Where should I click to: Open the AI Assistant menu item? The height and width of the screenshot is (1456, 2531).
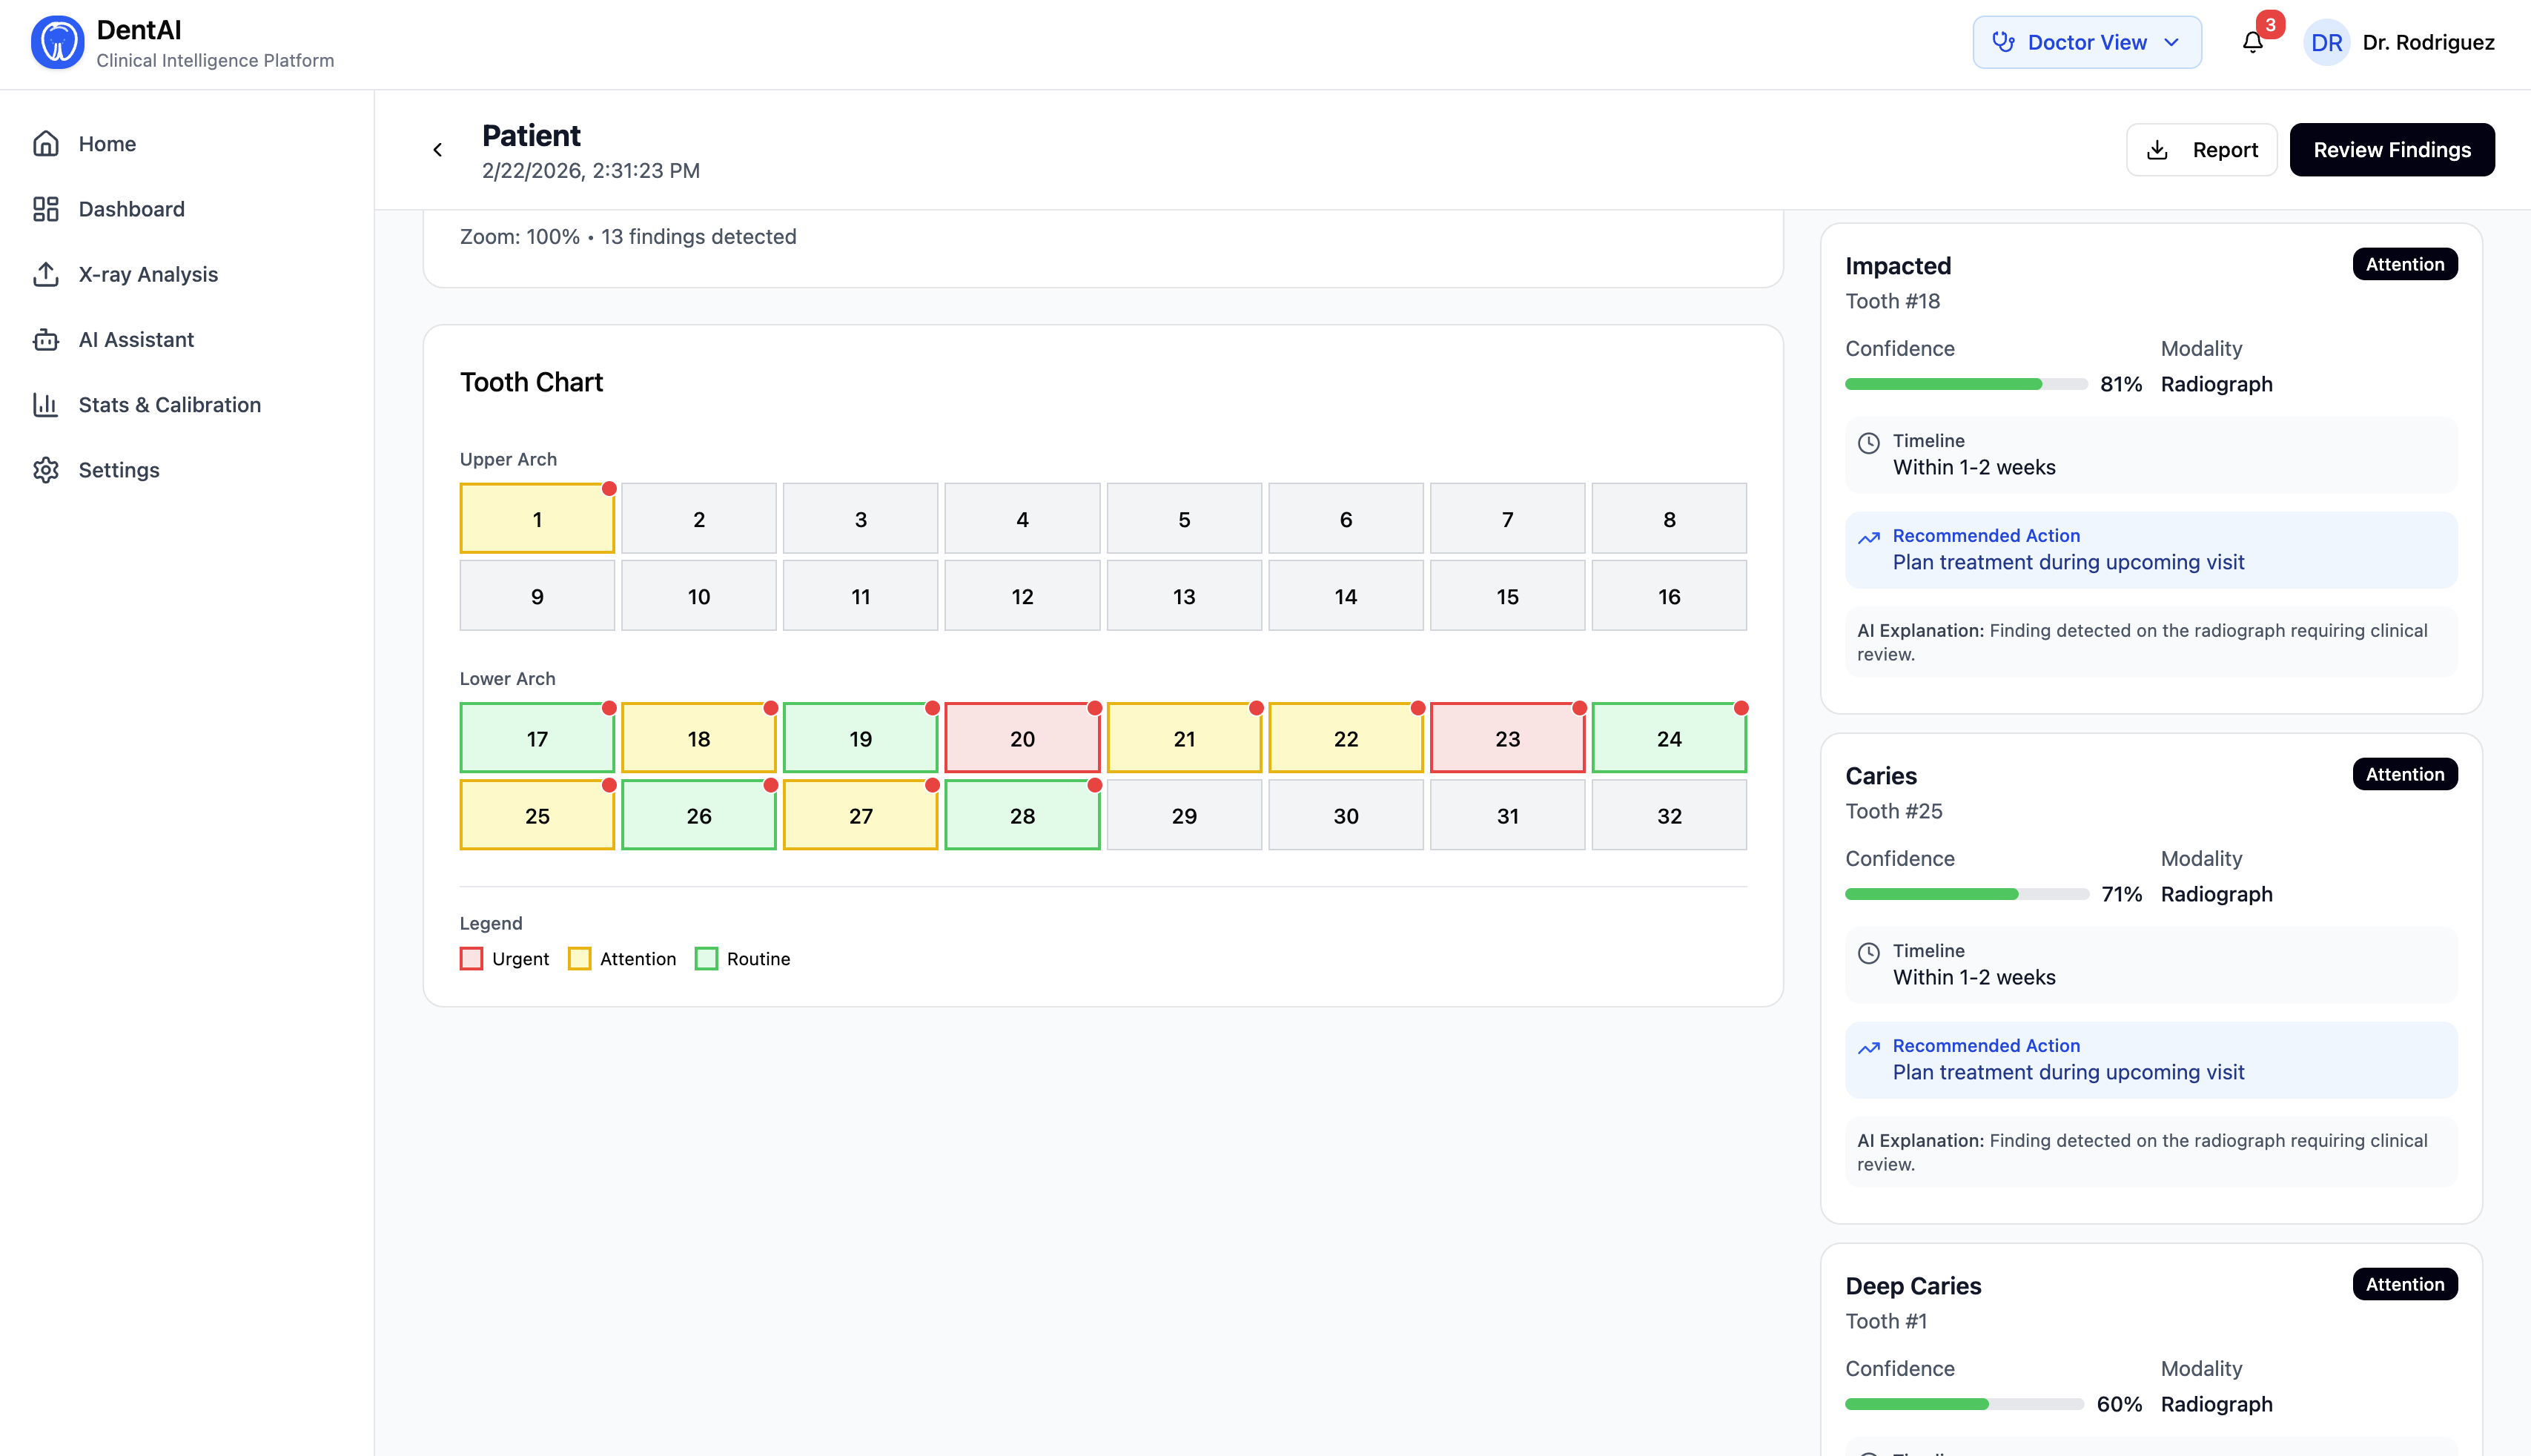point(136,340)
